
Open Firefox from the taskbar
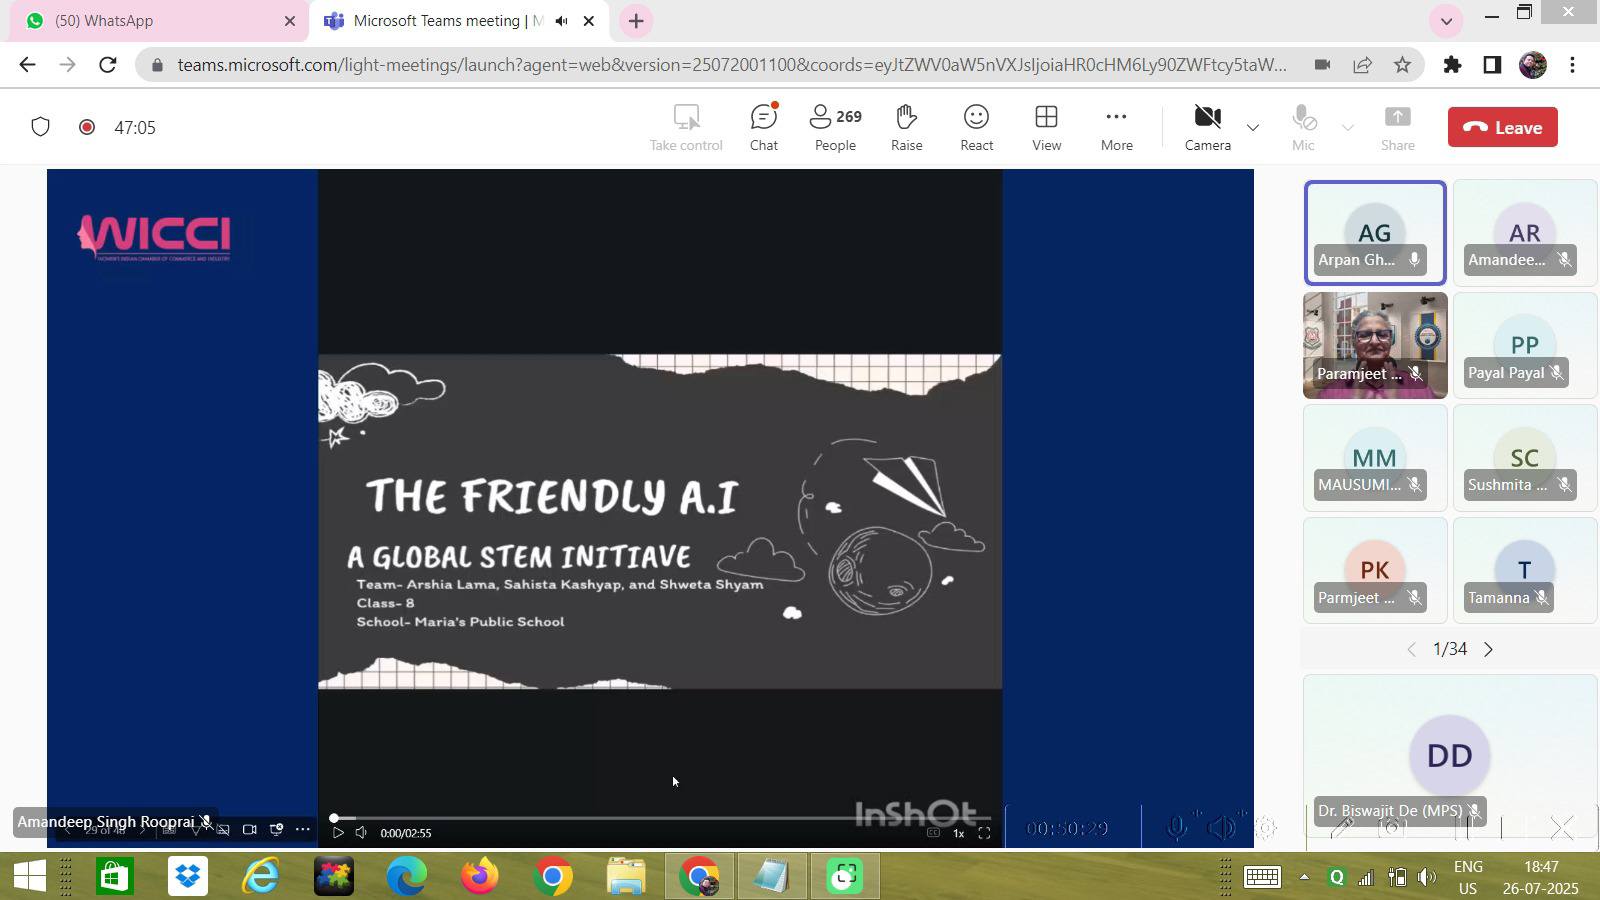[x=479, y=877]
